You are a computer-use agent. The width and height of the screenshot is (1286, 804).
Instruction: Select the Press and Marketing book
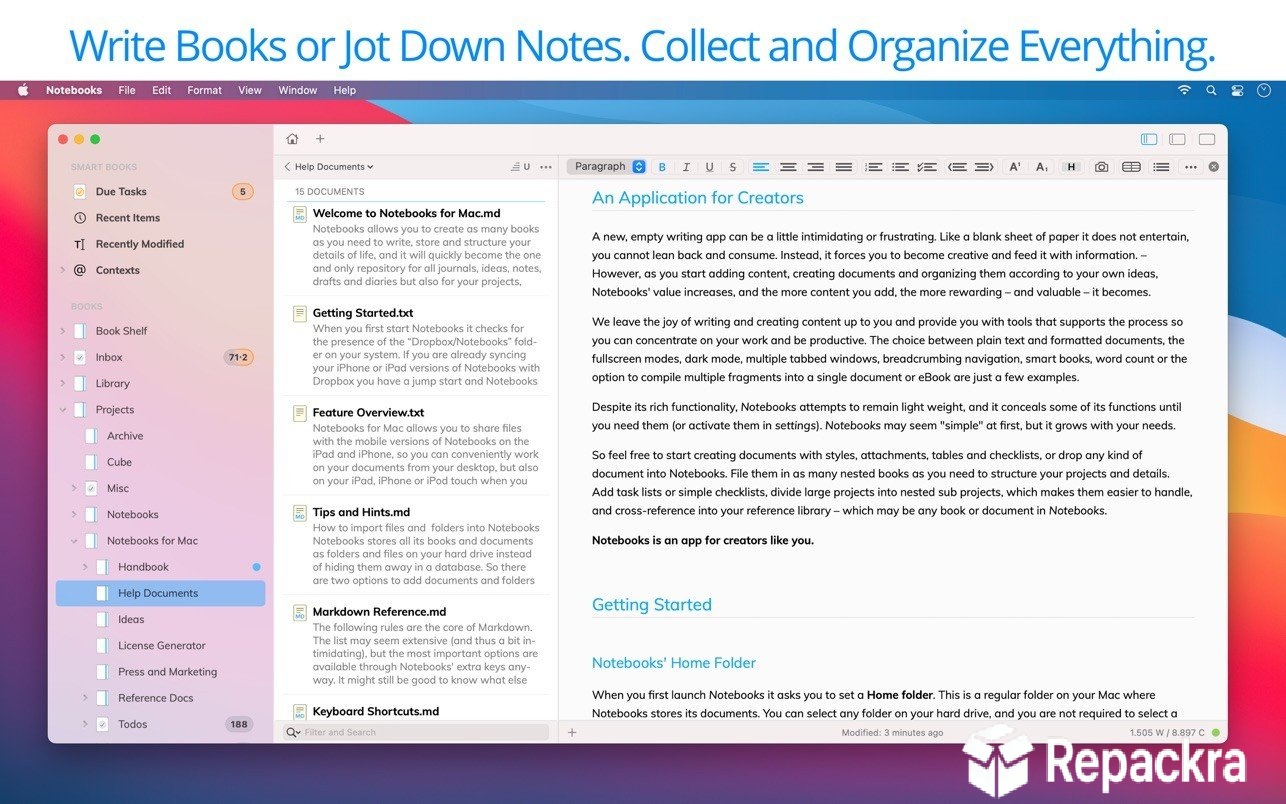click(160, 672)
